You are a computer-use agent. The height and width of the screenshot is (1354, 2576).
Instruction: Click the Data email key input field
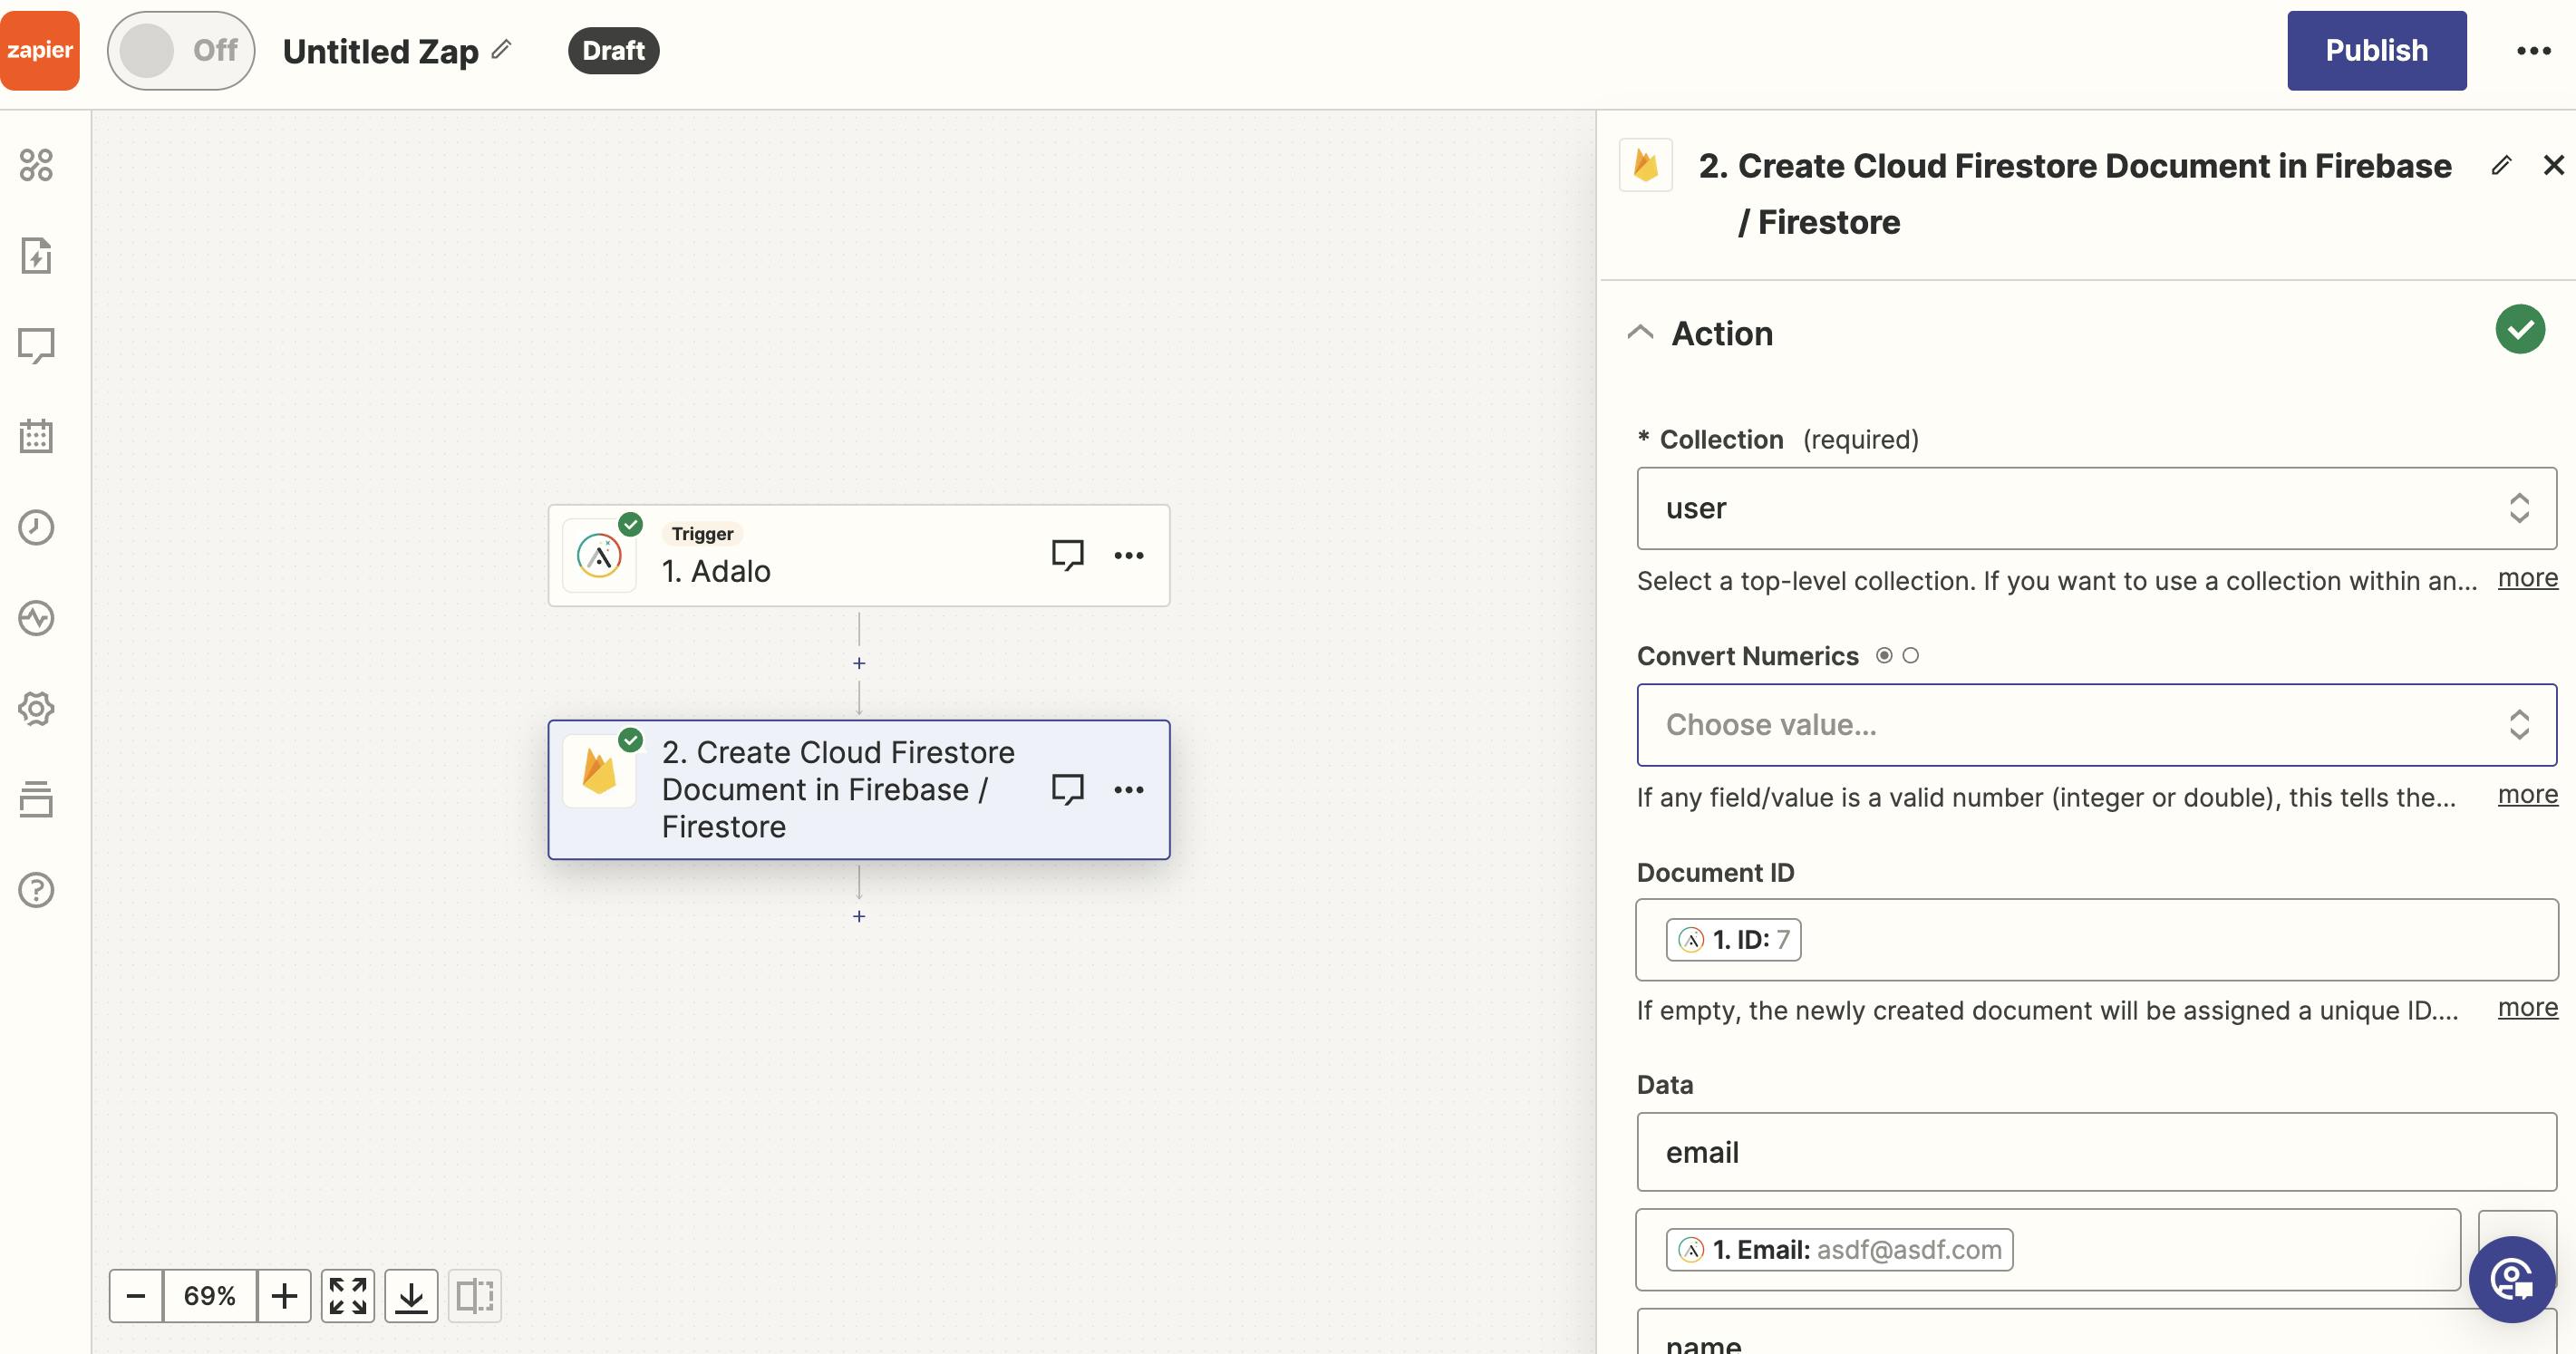[2096, 1152]
